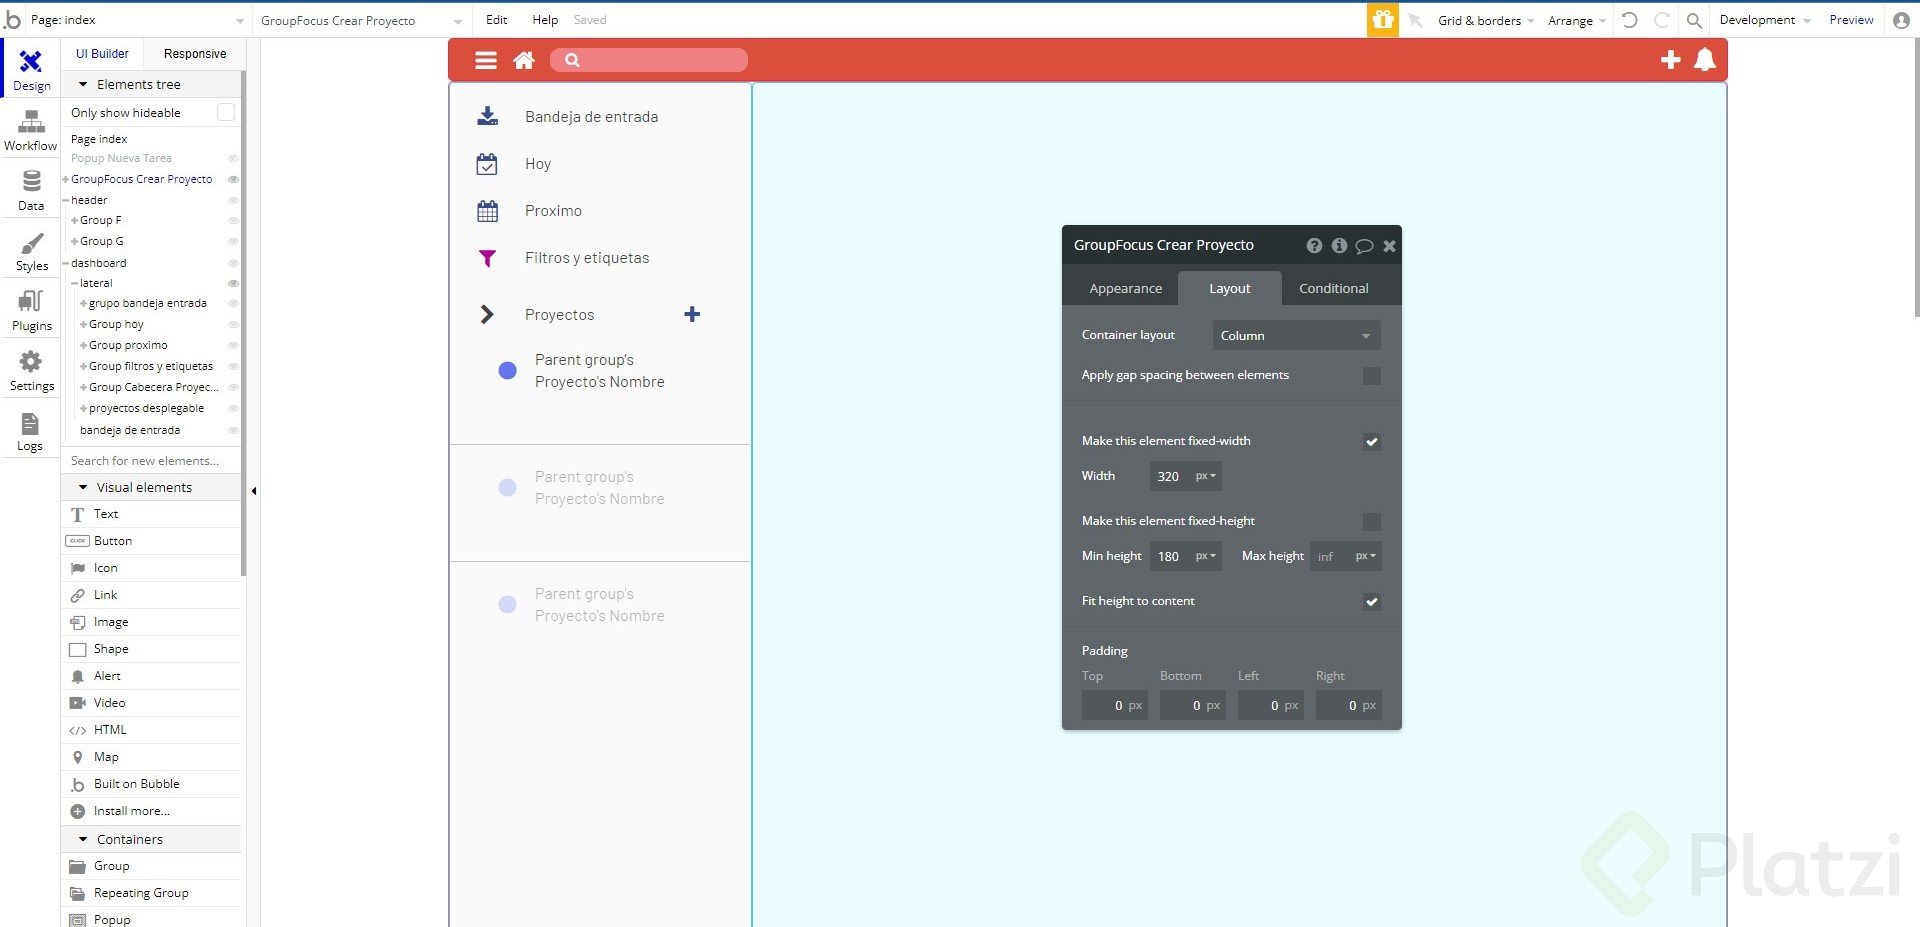Uncheck Fit height to content
This screenshot has width=1920, height=927.
click(1372, 601)
